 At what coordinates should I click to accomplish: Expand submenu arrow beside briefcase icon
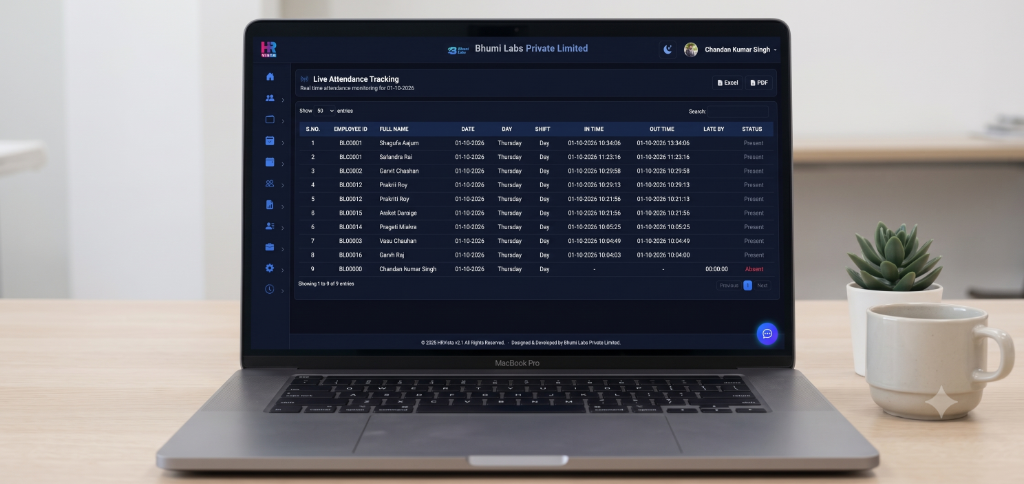283,249
